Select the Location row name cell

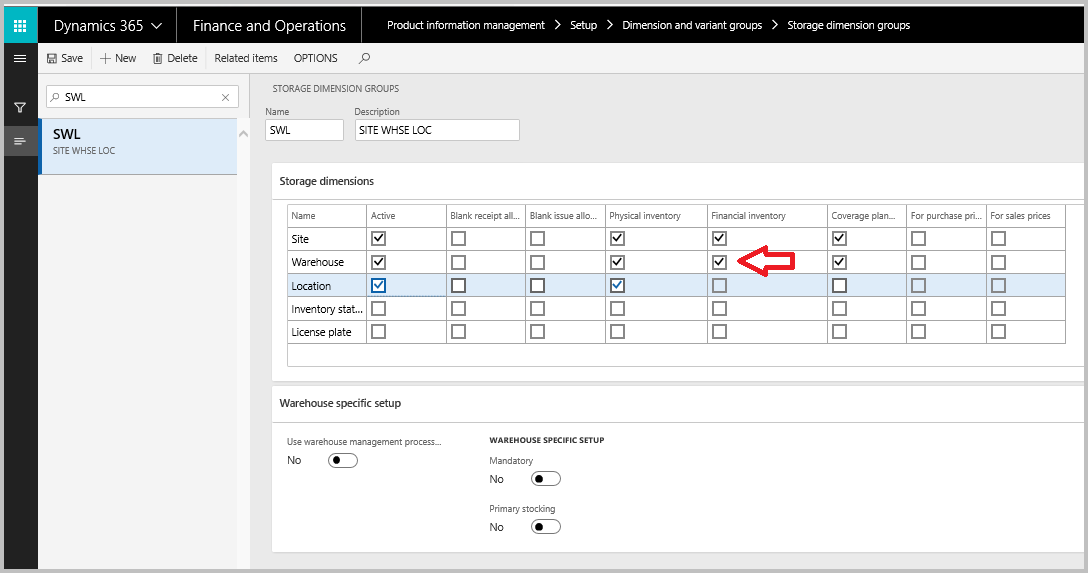coord(327,286)
